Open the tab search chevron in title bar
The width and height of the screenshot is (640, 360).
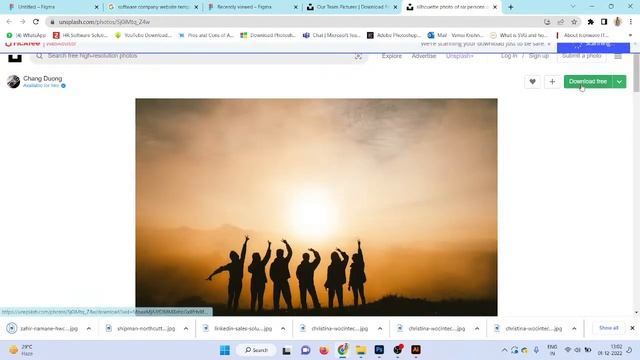point(573,7)
